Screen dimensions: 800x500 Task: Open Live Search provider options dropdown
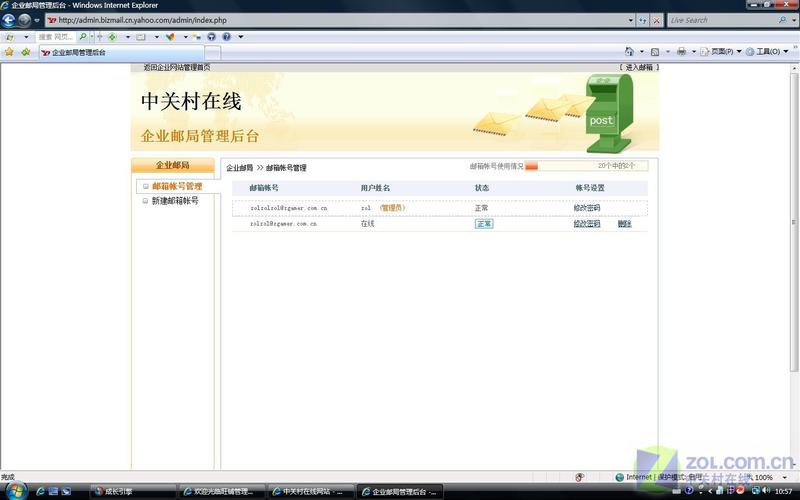click(x=794, y=20)
